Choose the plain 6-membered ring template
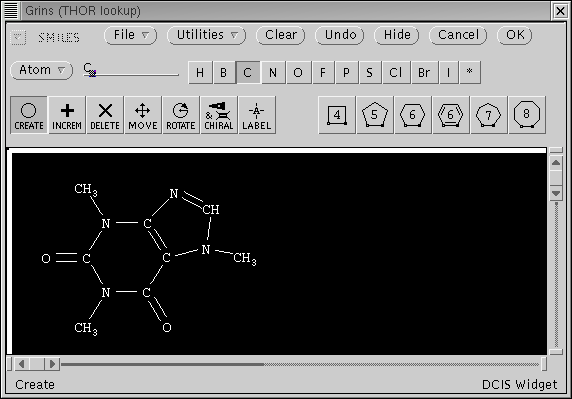 pos(413,115)
